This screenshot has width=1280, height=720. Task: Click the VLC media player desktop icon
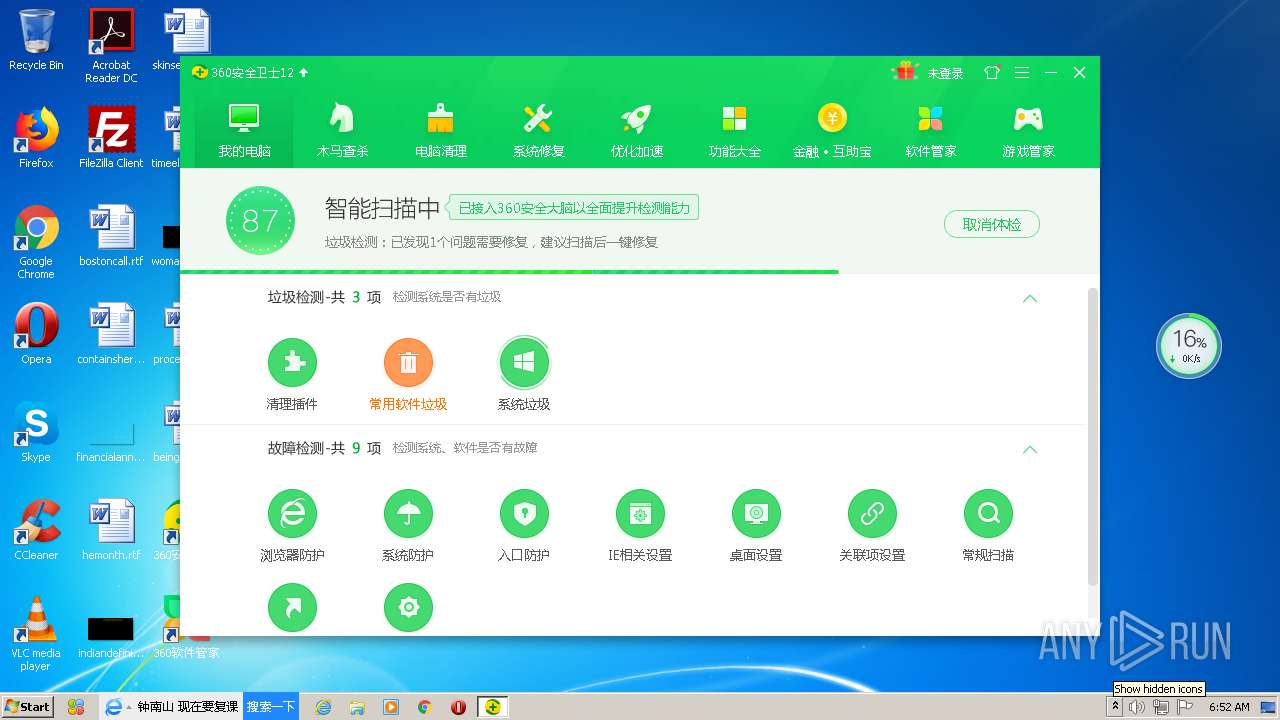(36, 634)
